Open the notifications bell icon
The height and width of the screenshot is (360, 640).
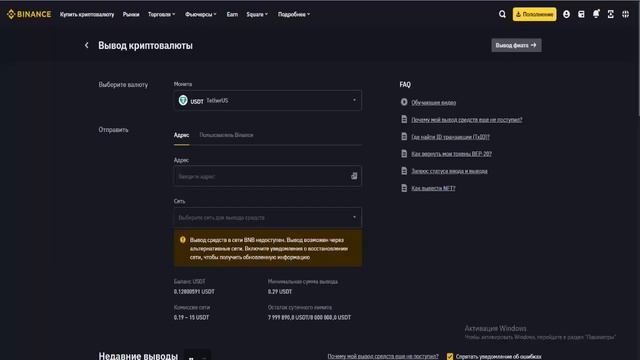[x=596, y=14]
